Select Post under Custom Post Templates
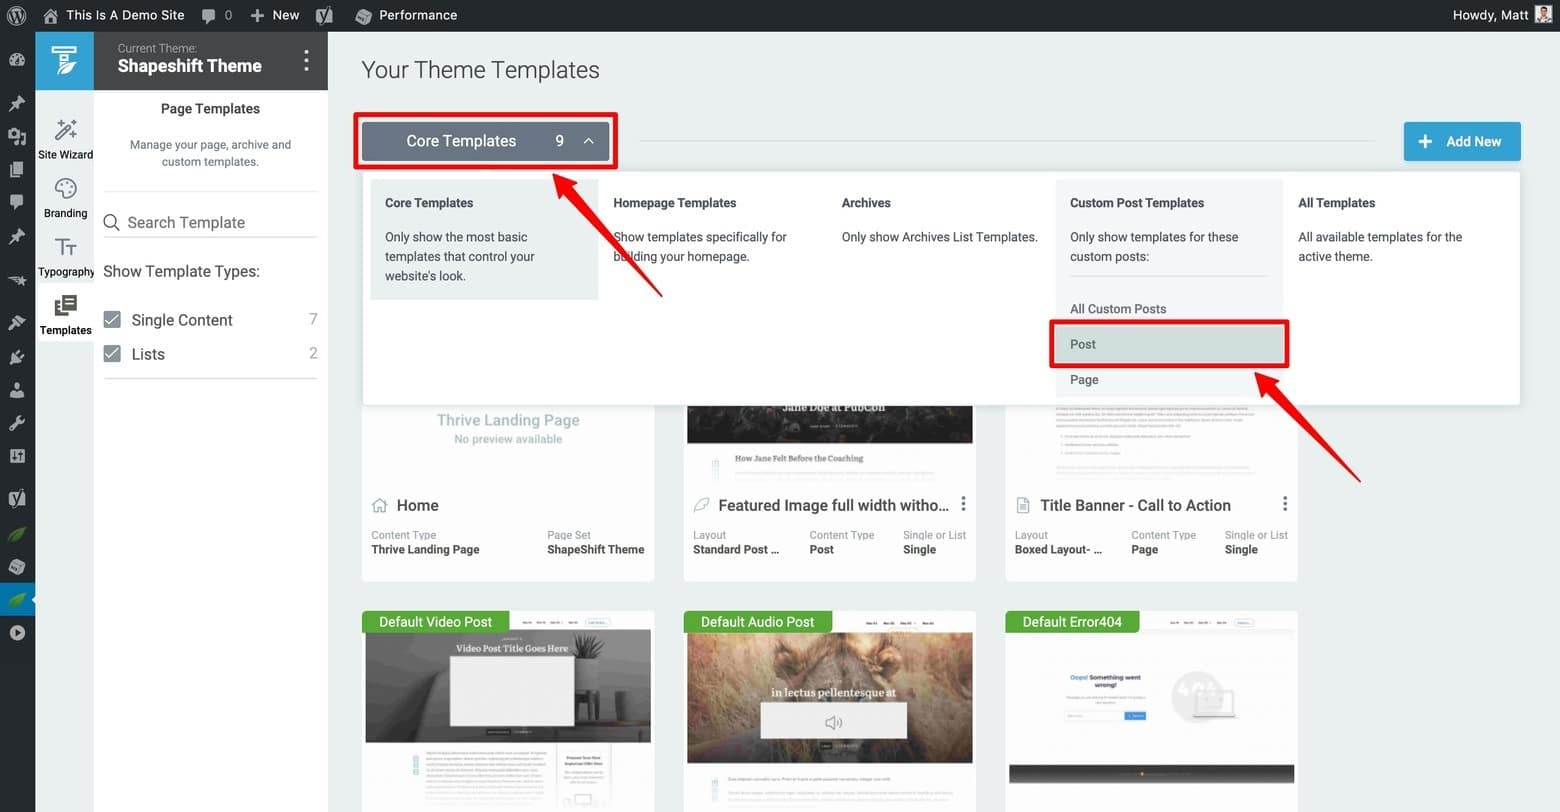 tap(1168, 344)
